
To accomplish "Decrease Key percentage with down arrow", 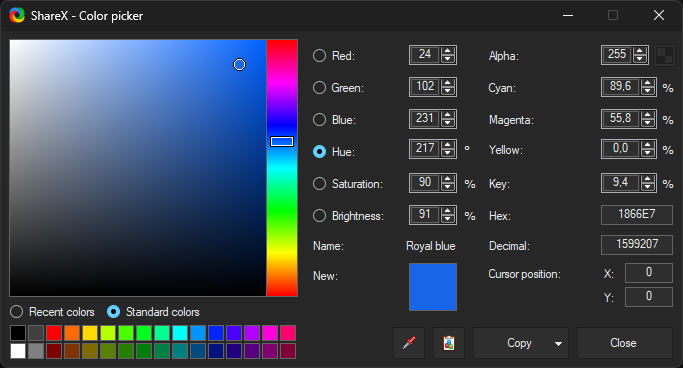I will pos(648,186).
